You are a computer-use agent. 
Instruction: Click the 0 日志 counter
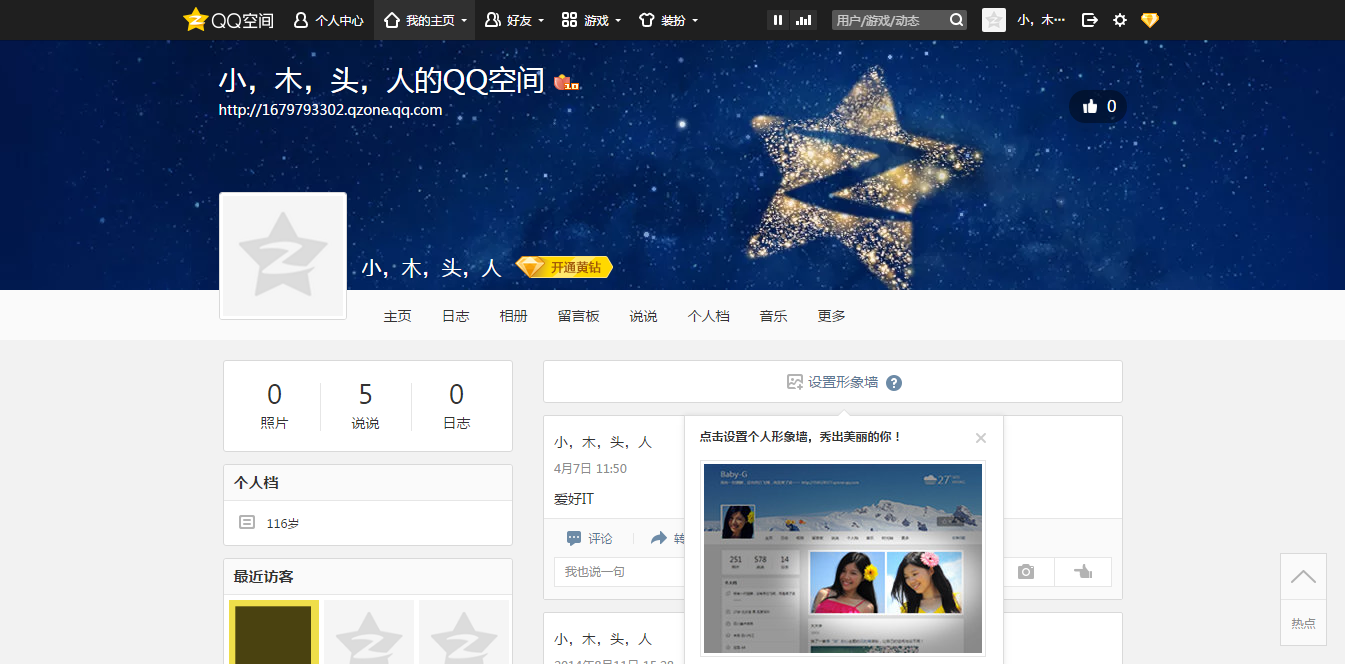pyautogui.click(x=456, y=406)
